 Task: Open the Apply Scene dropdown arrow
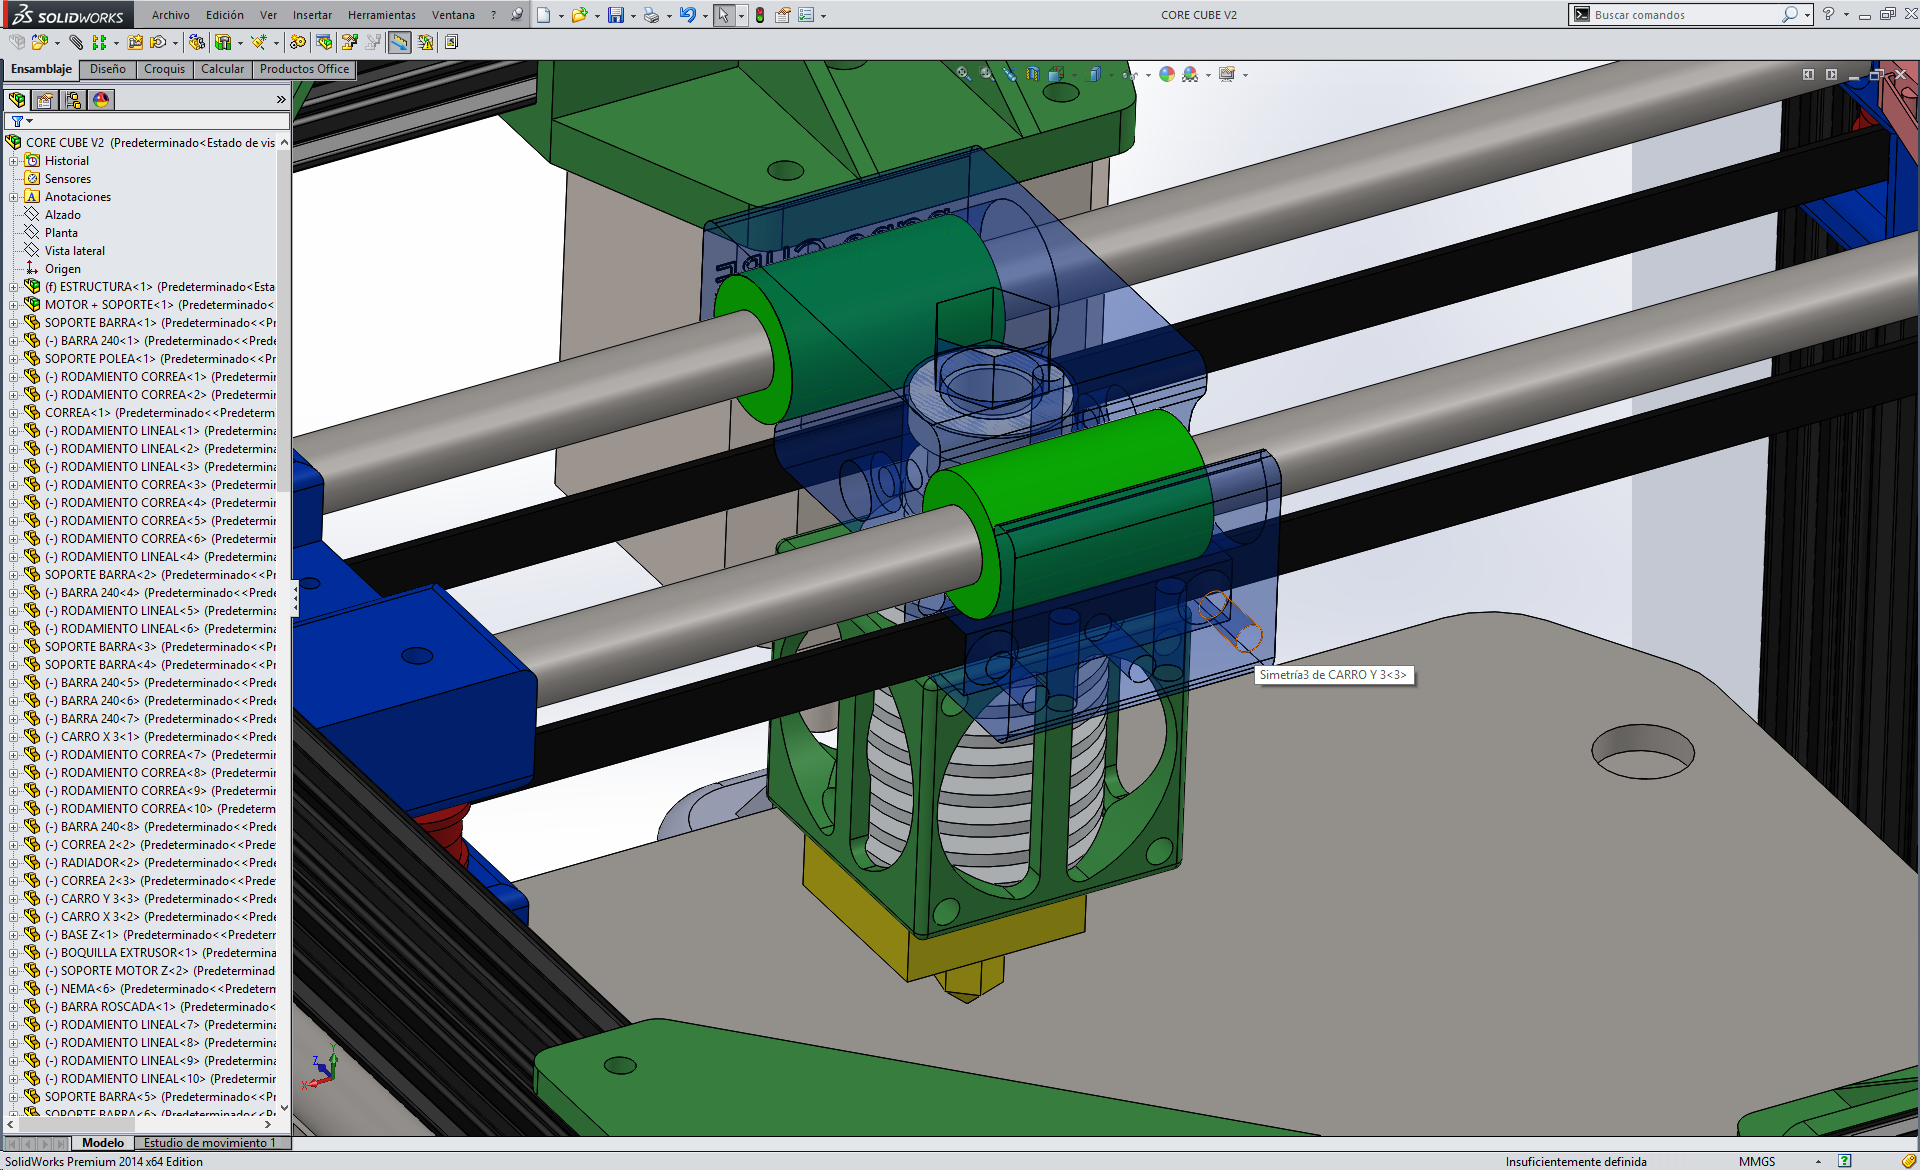tap(1208, 75)
